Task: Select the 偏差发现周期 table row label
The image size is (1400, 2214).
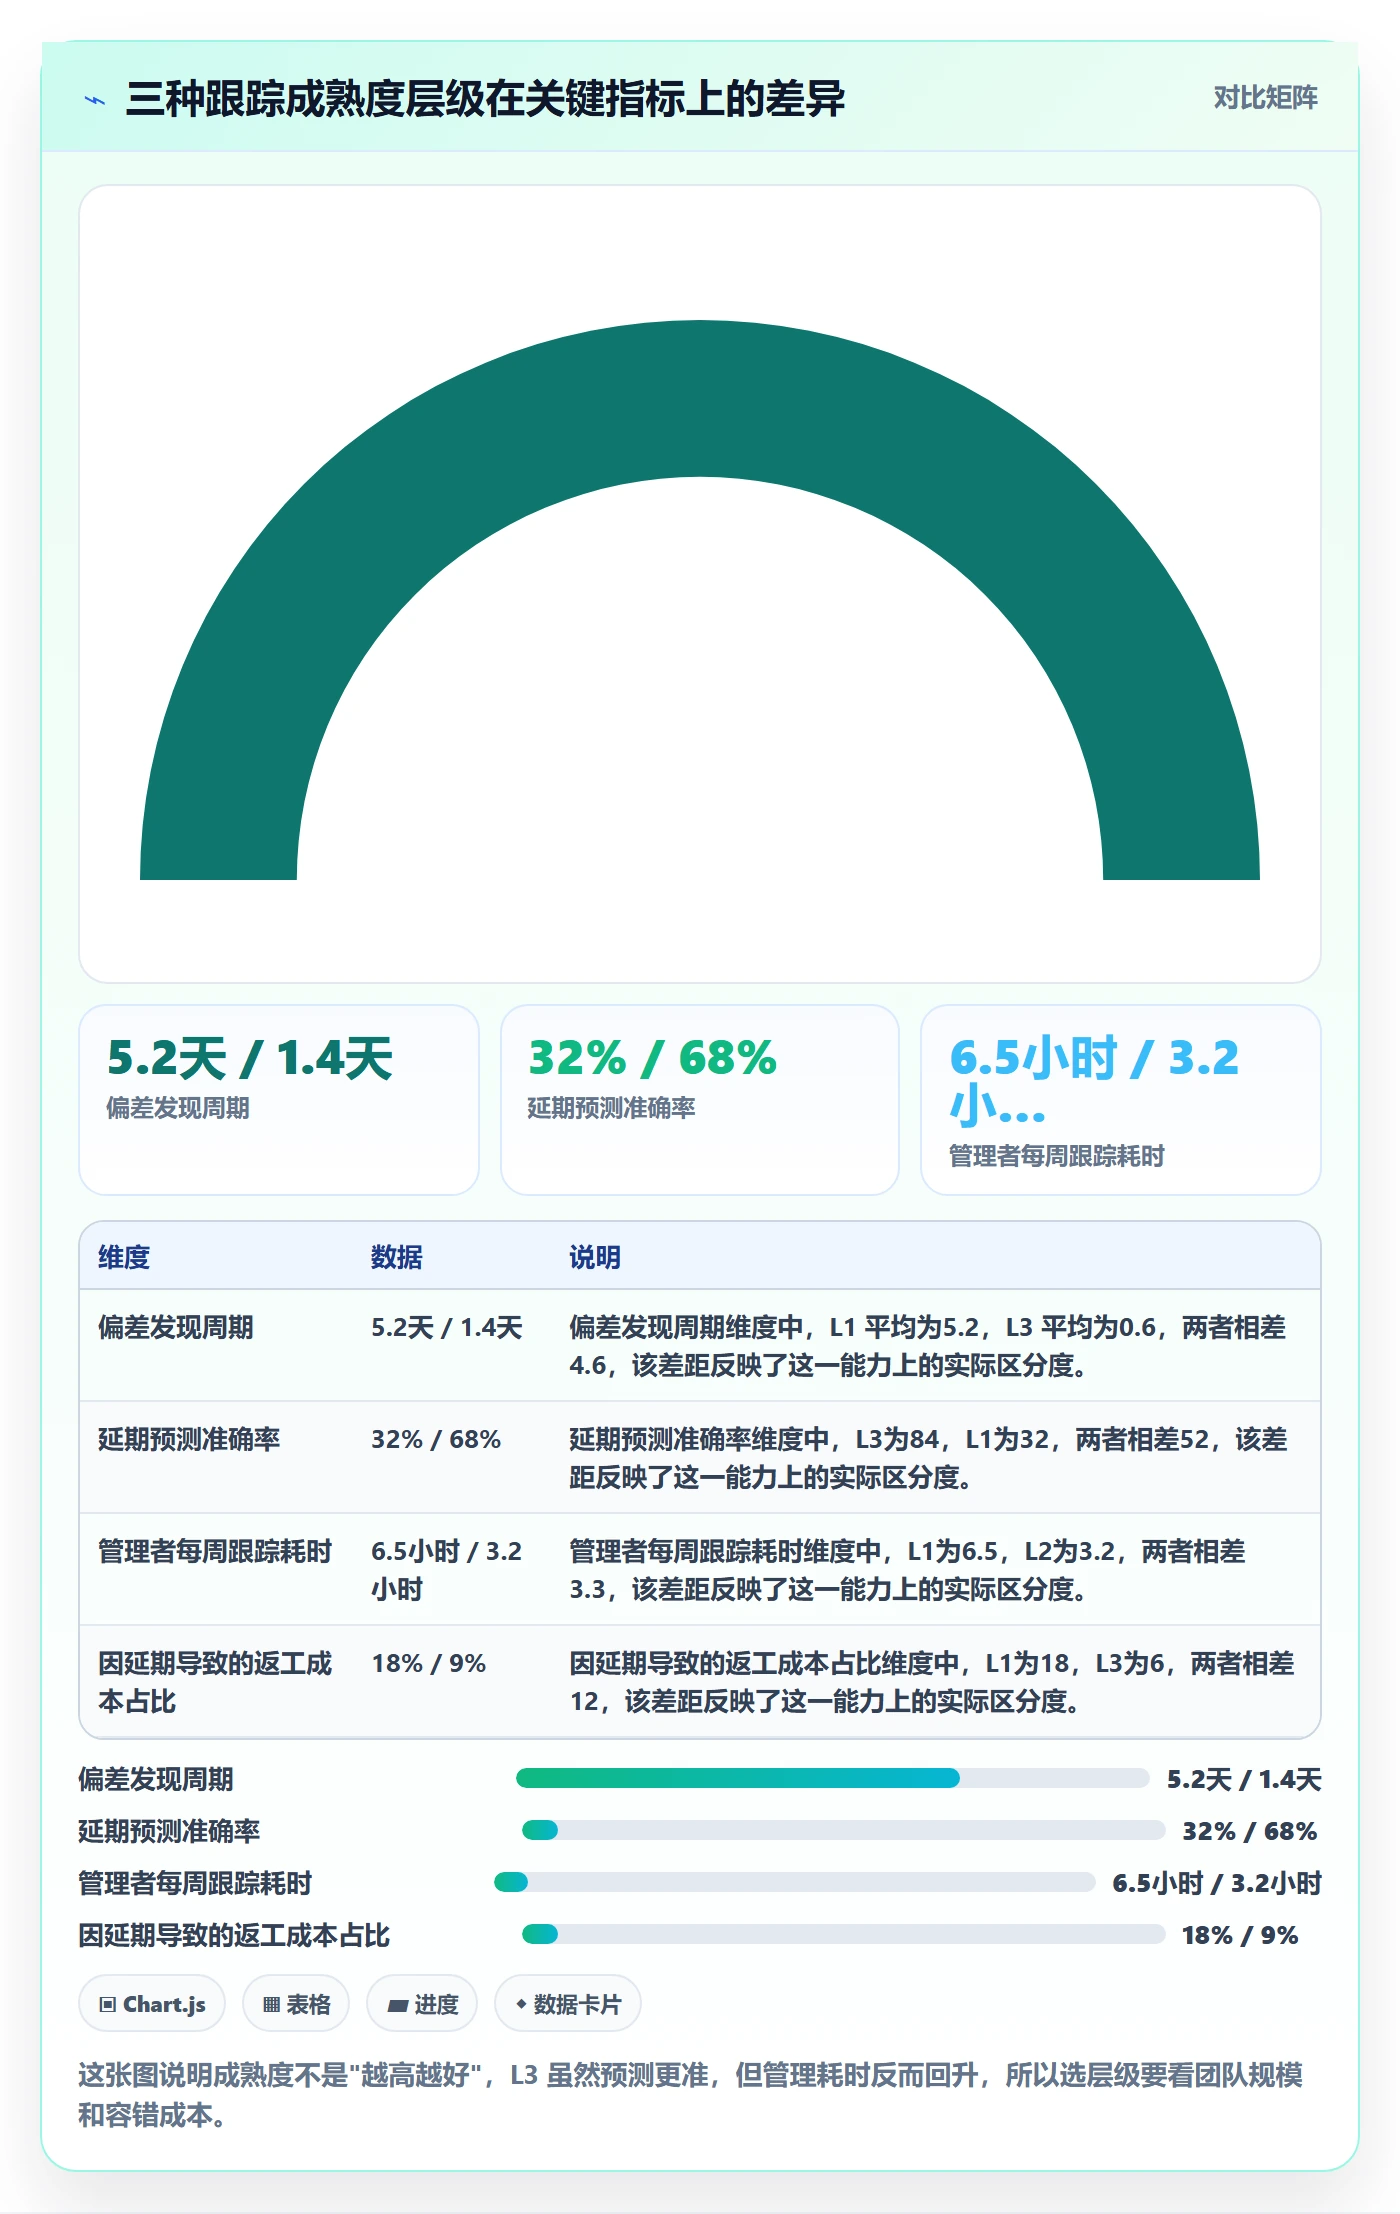Action: coord(176,1327)
